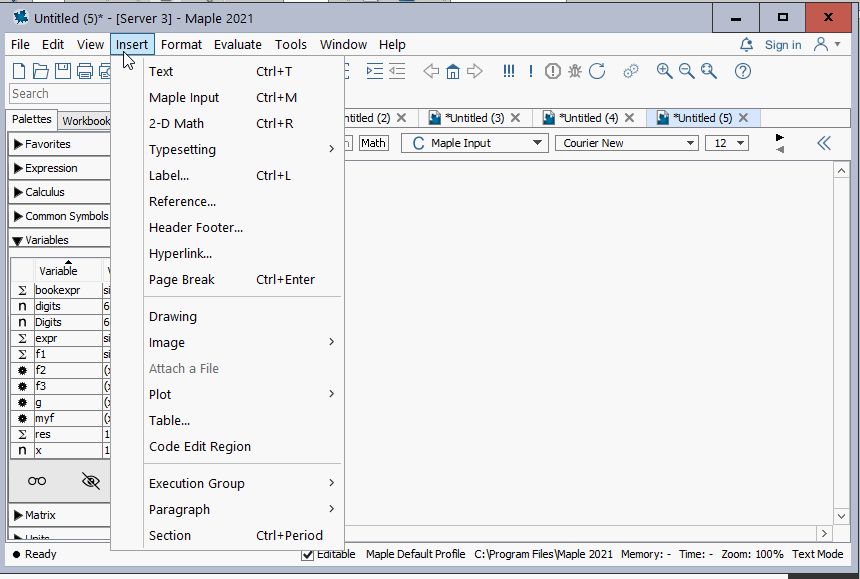This screenshot has width=860, height=579.
Task: Open the Format menu
Action: [x=181, y=44]
